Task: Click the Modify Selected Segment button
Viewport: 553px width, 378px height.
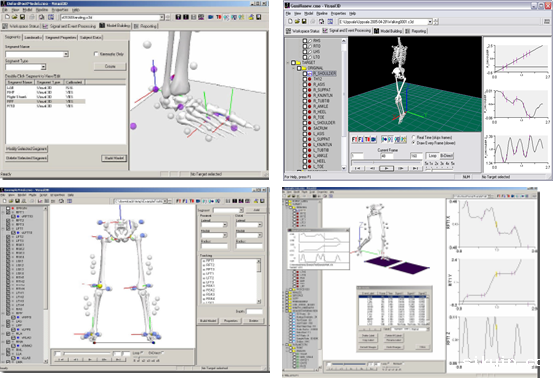Action: click(26, 149)
